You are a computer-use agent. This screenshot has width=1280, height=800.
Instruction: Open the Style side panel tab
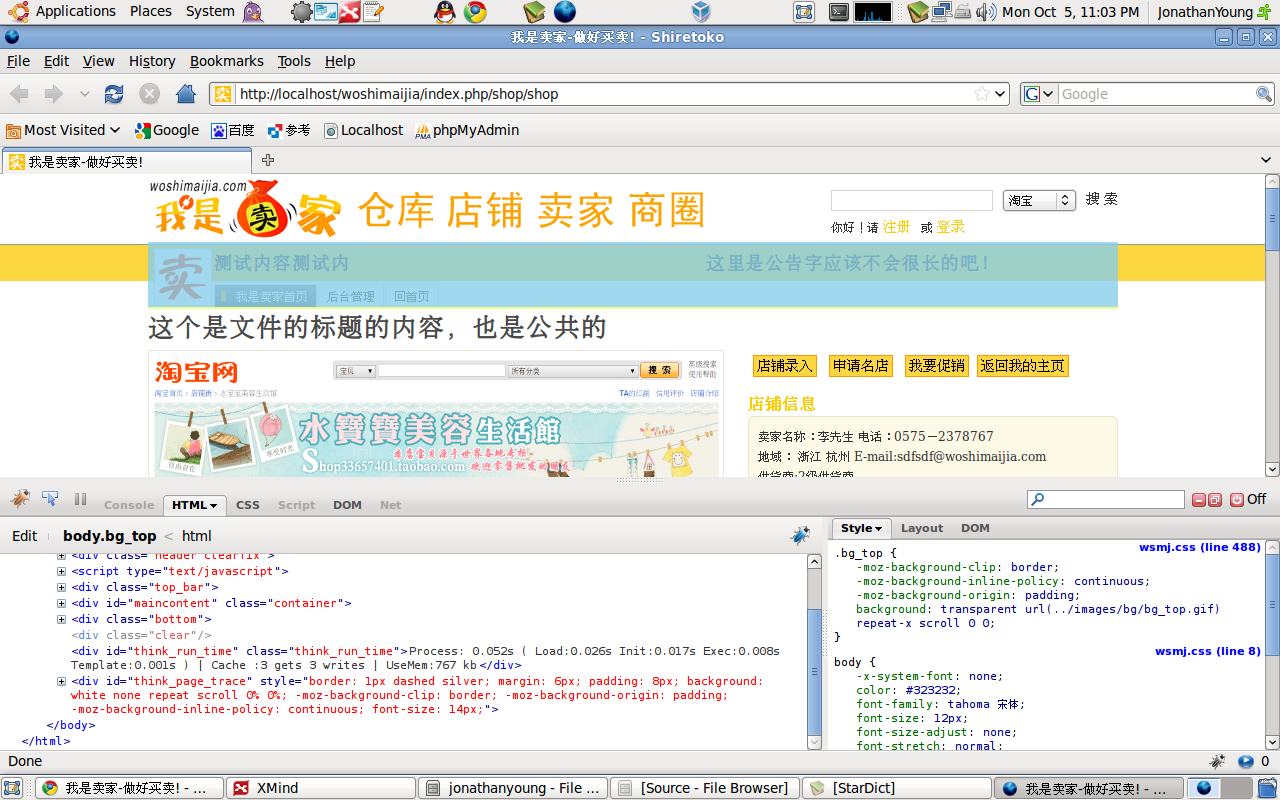click(x=861, y=528)
